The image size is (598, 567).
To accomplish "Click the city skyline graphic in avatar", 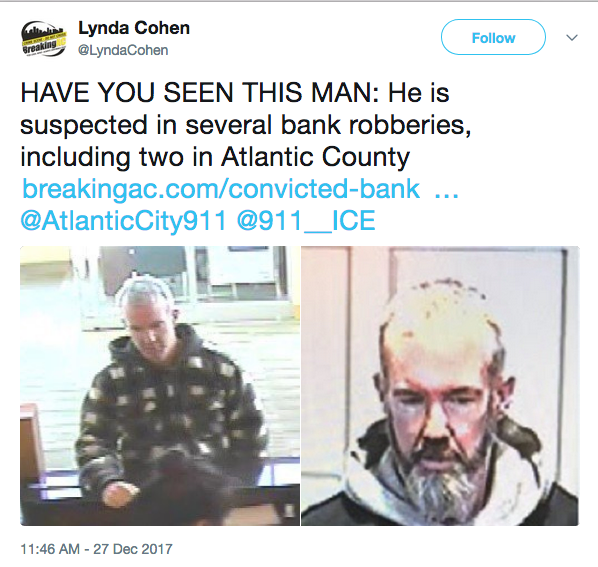I will click(x=43, y=30).
